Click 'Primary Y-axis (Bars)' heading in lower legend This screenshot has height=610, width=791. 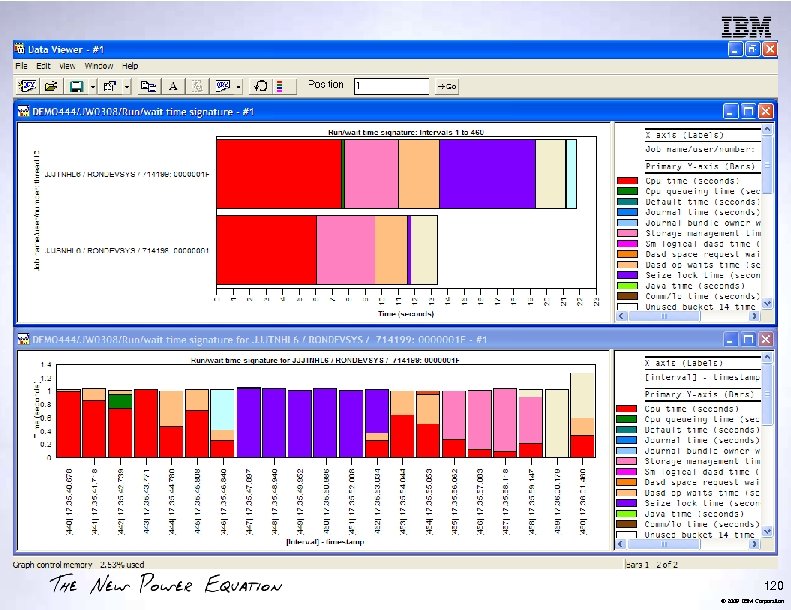pos(699,394)
